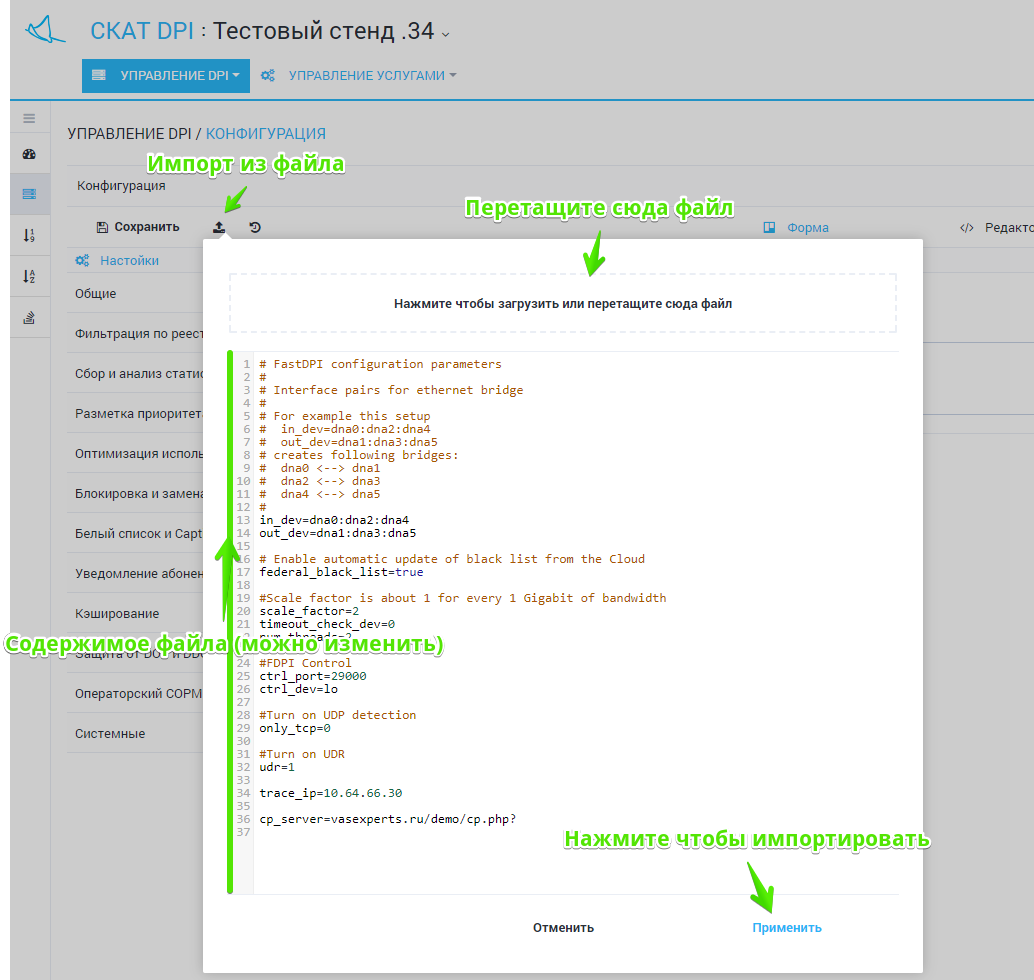Click Отменить to cancel the import
Viewport: 1034px width, 980px height.
point(563,928)
